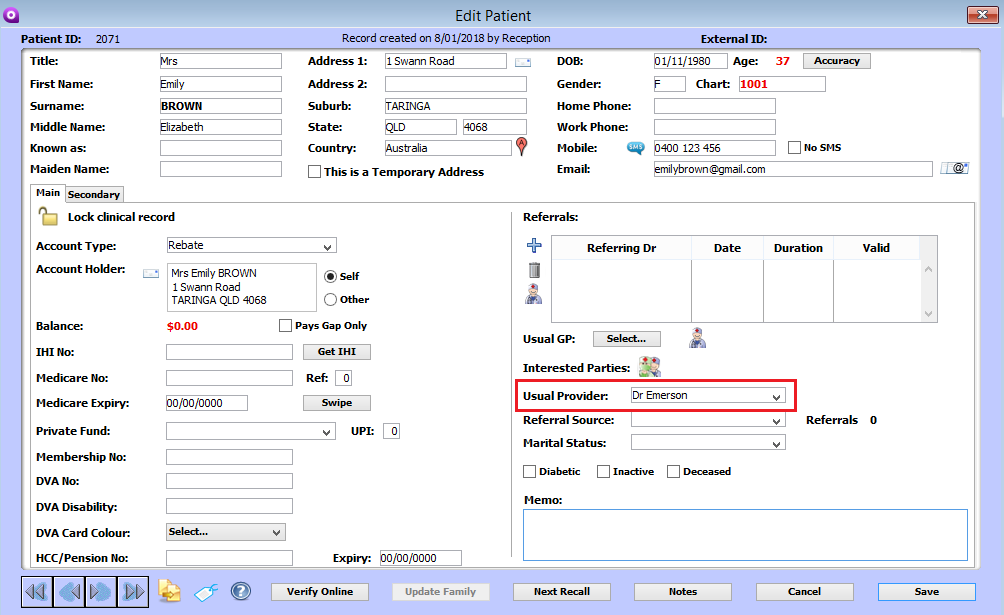1004x615 pixels.
Task: Click the Medicare No input field
Action: pyautogui.click(x=229, y=378)
